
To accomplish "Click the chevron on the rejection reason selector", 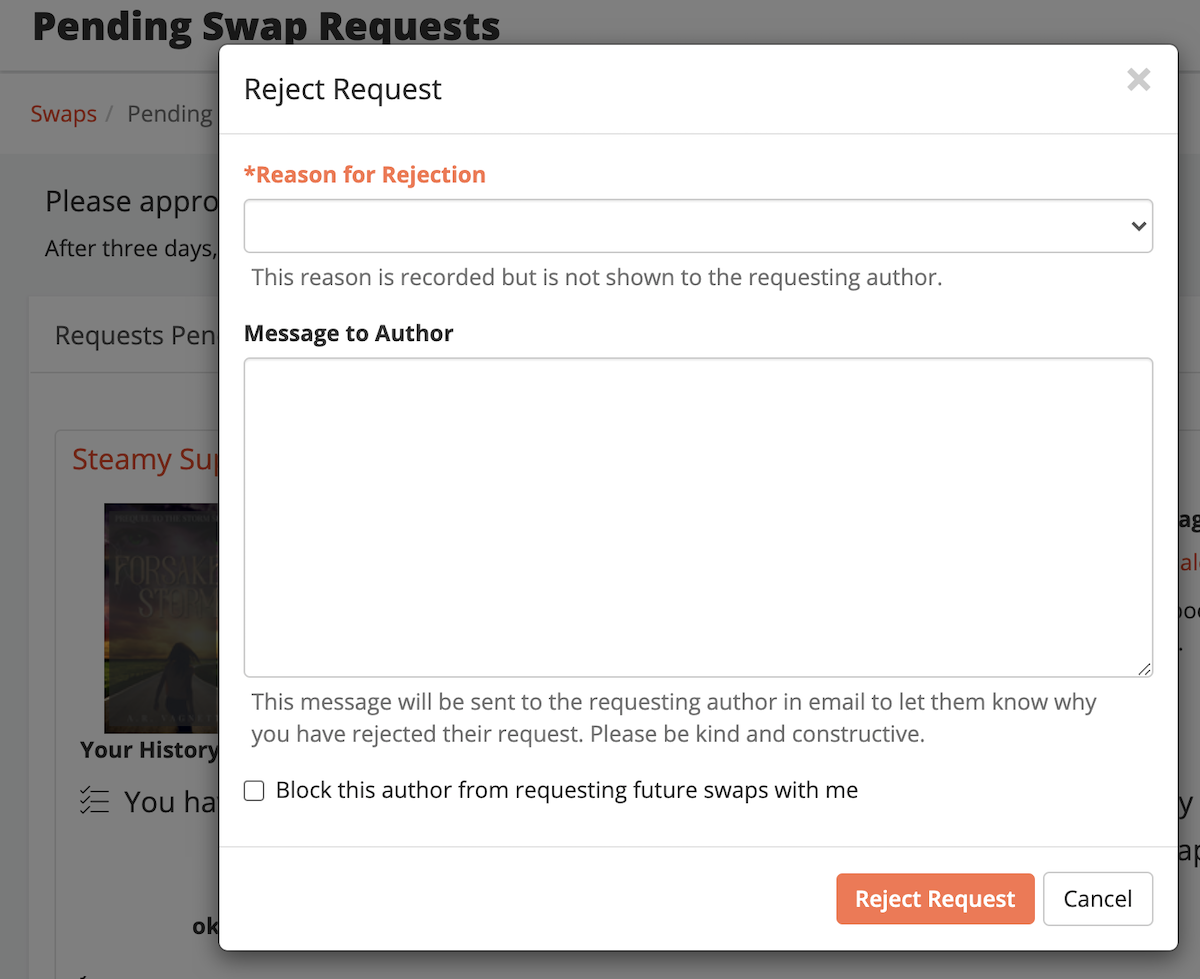I will pyautogui.click(x=1138, y=226).
